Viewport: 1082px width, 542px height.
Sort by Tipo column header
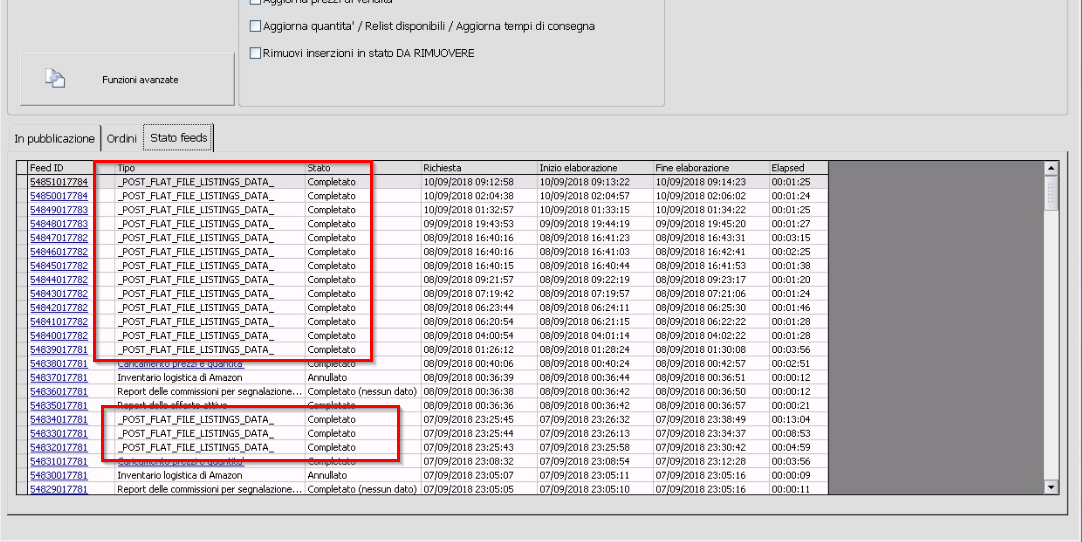point(210,167)
